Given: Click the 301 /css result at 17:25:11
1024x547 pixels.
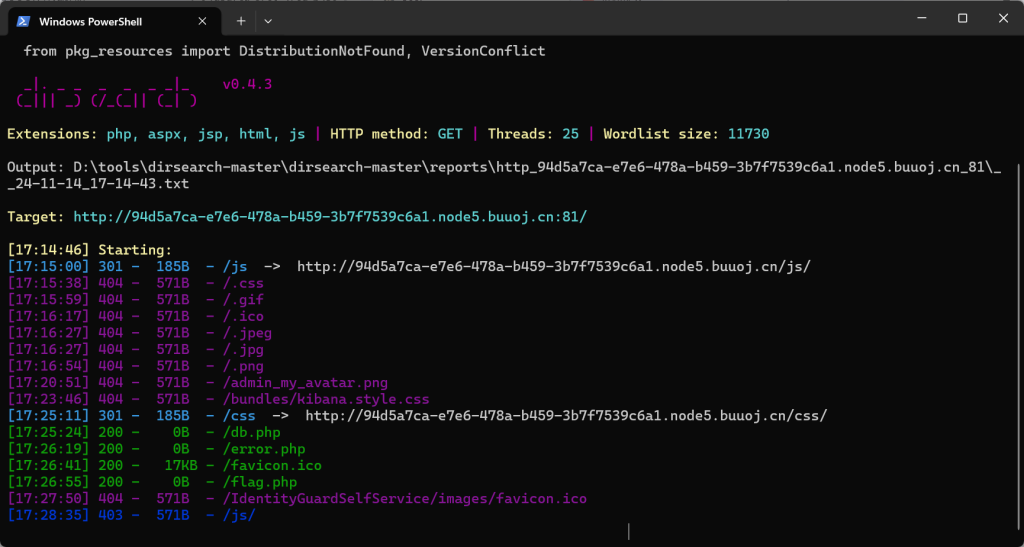Looking at the screenshot, I should coord(417,416).
